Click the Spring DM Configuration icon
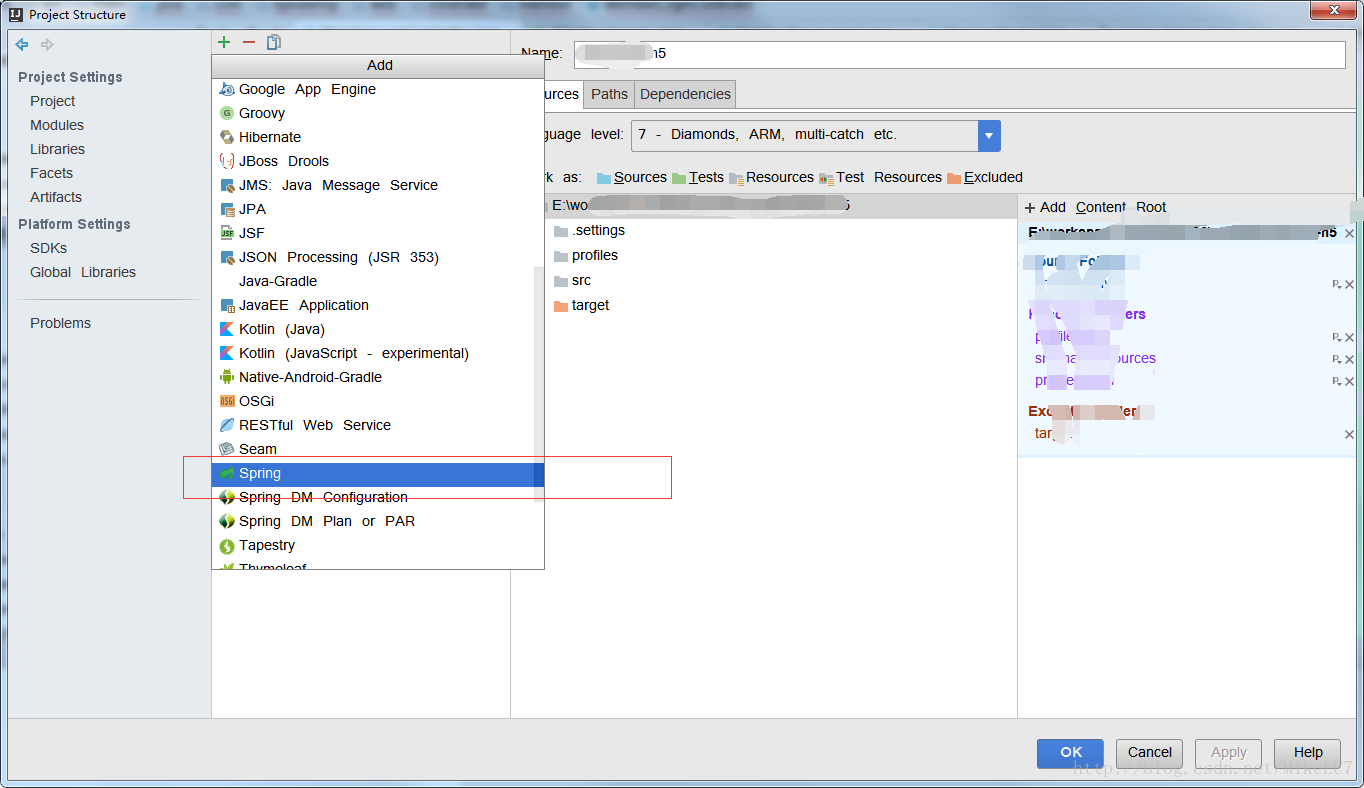Viewport: 1364px width, 788px height. click(227, 497)
